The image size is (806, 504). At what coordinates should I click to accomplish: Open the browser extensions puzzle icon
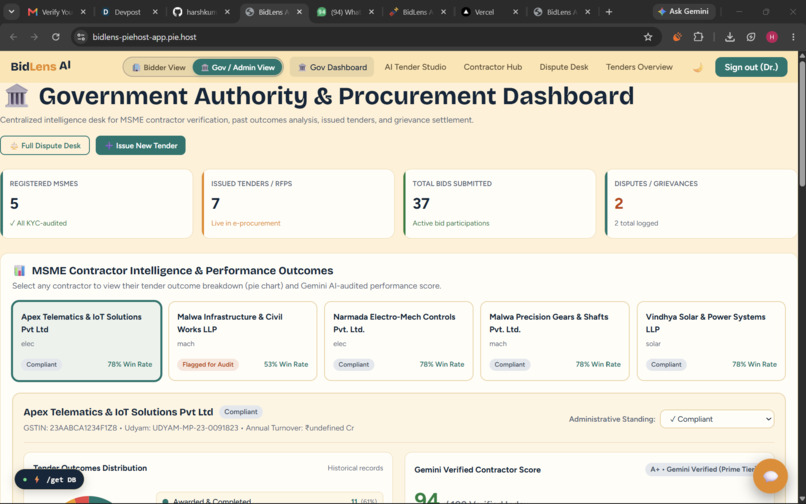click(698, 37)
